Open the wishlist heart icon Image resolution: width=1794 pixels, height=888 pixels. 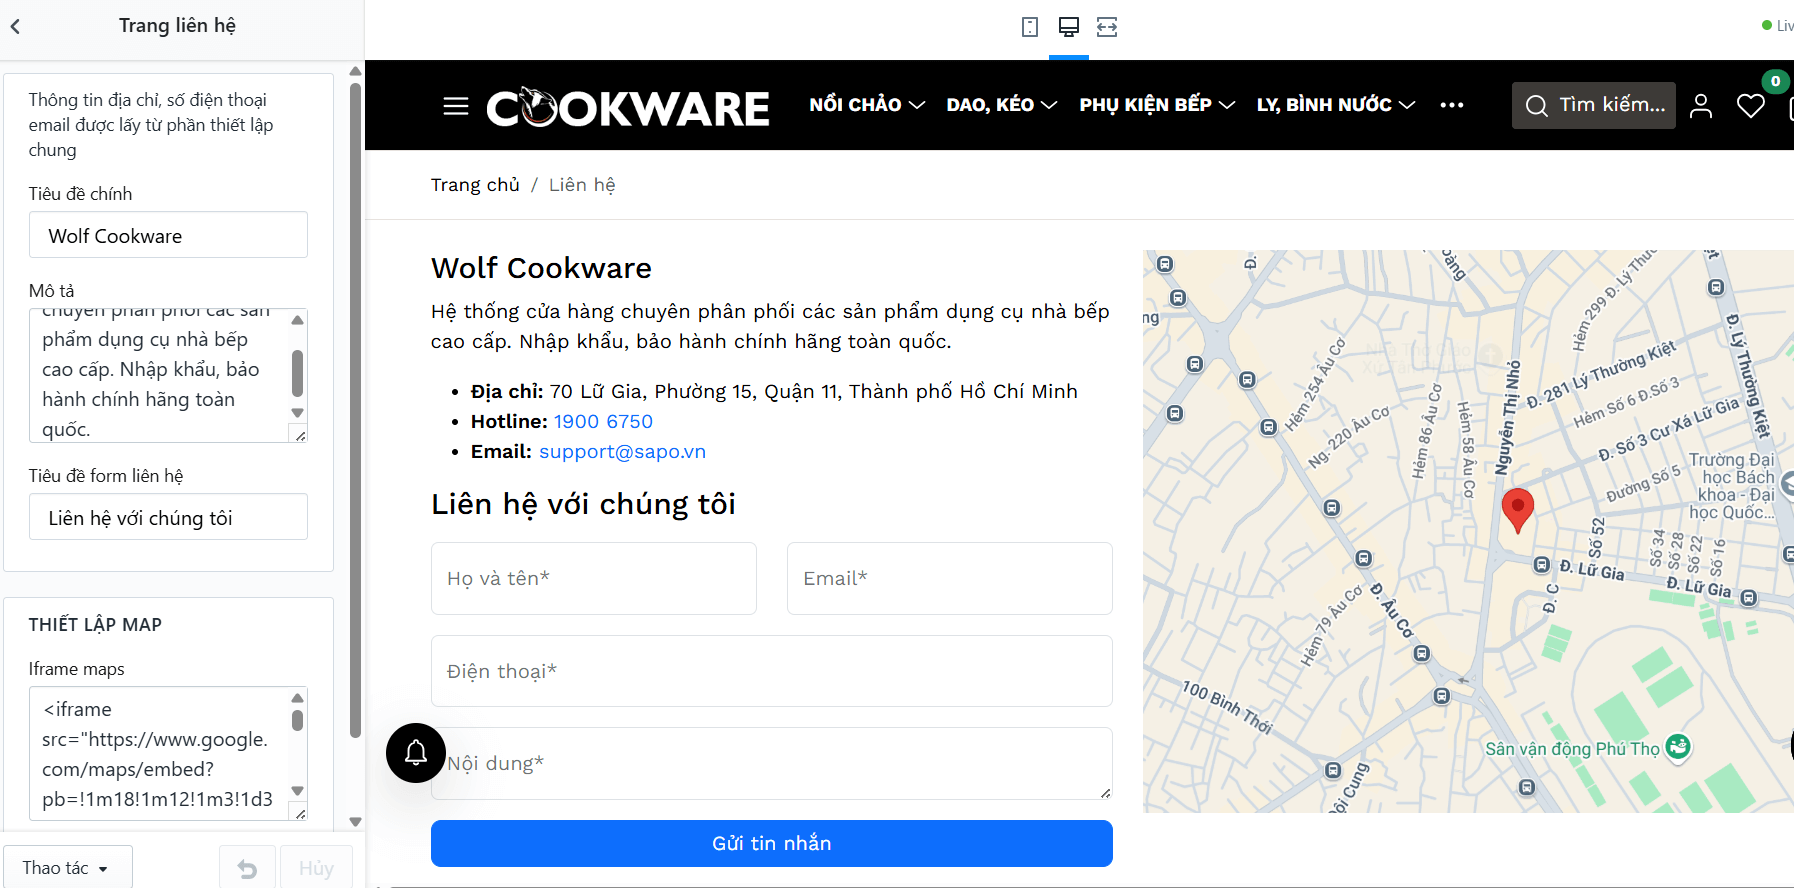(1751, 106)
